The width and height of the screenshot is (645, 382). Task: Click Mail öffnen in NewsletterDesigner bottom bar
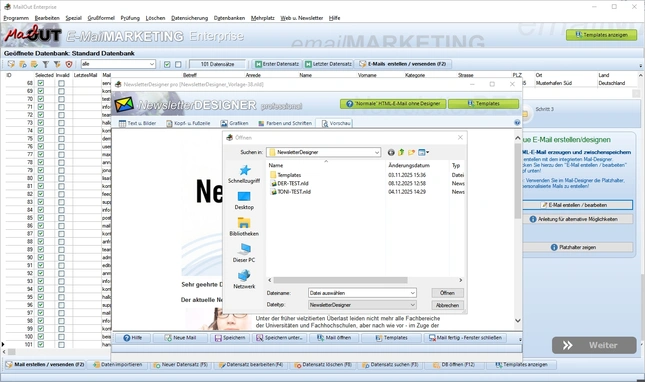coord(334,338)
